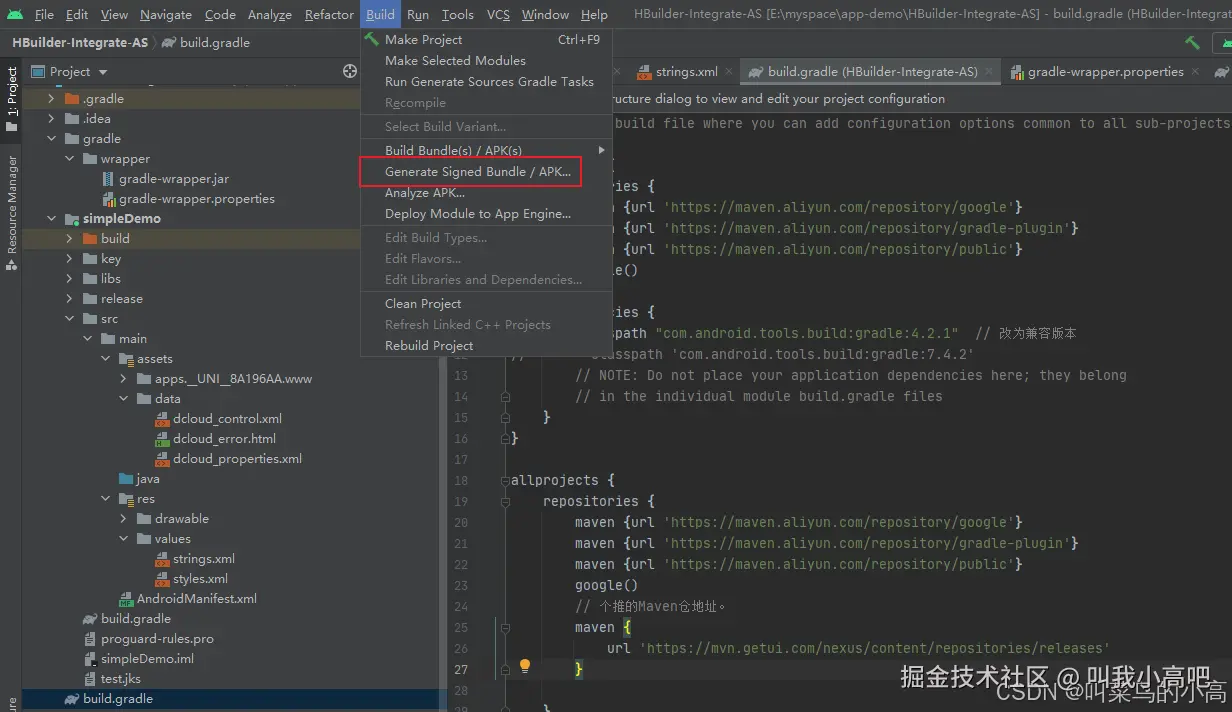Viewport: 1232px width, 712px height.
Task: Select Make Selected Modules menu item
Action: [486, 60]
